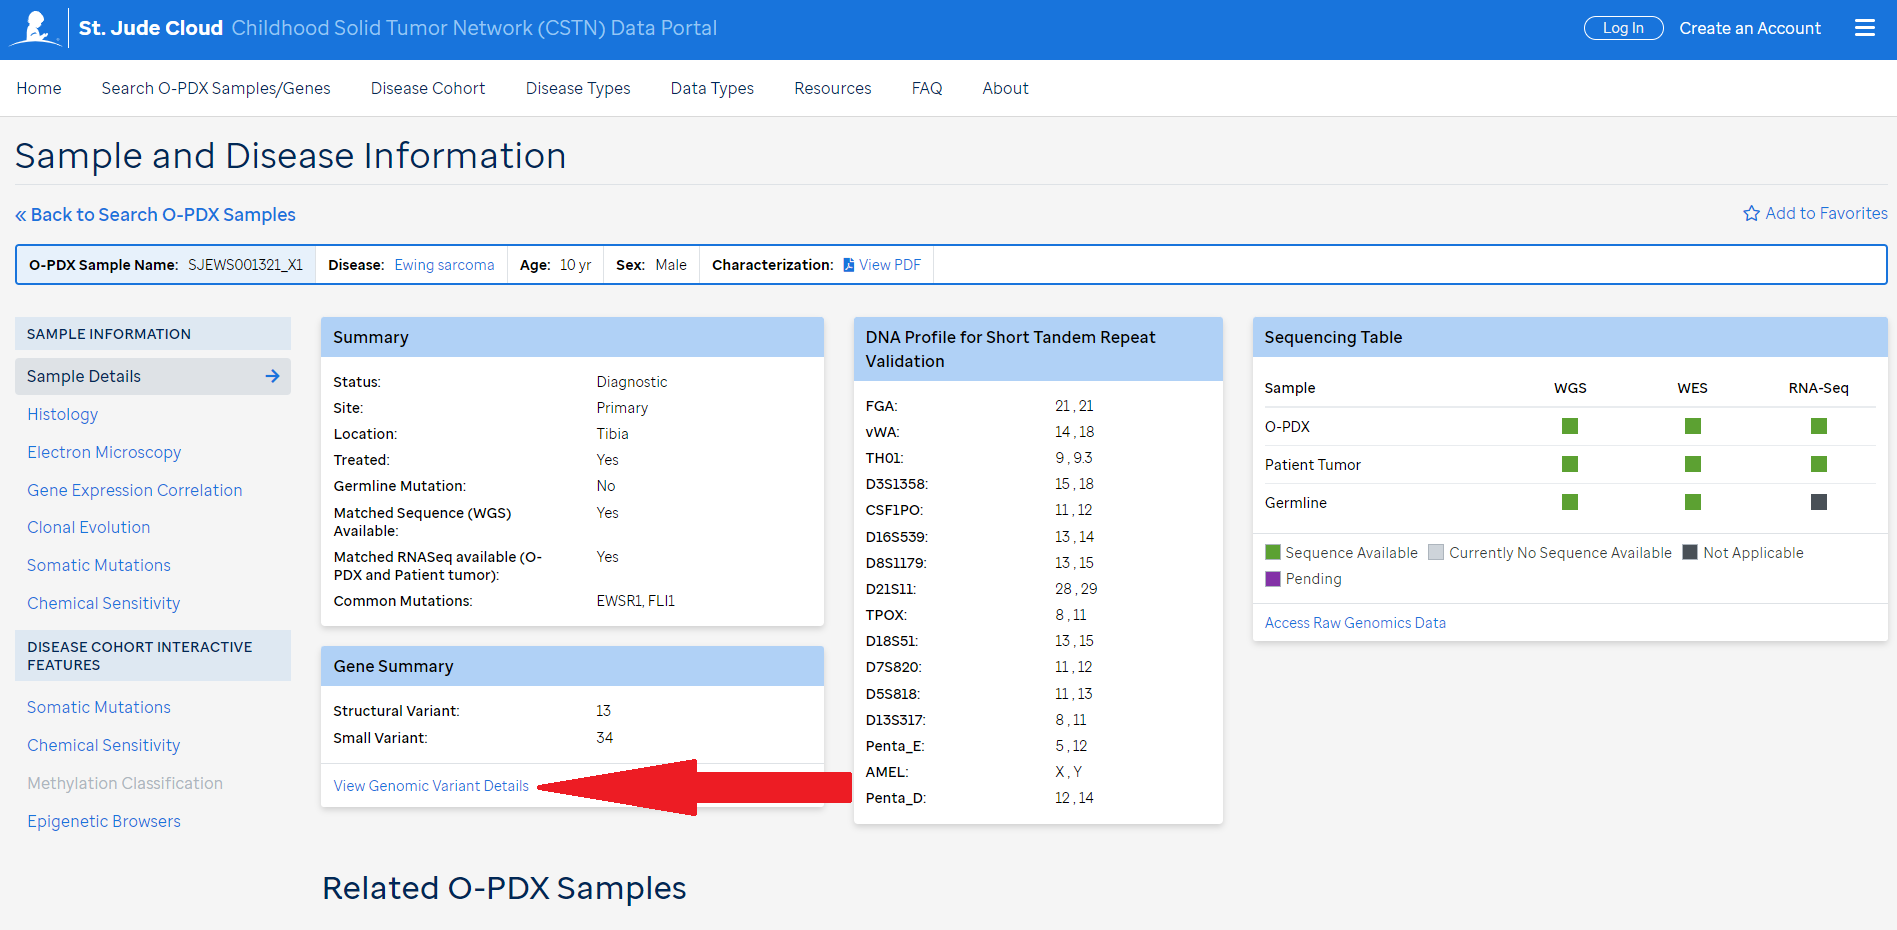Click Patient Tumor WES green square
The width and height of the screenshot is (1897, 930).
(x=1693, y=464)
